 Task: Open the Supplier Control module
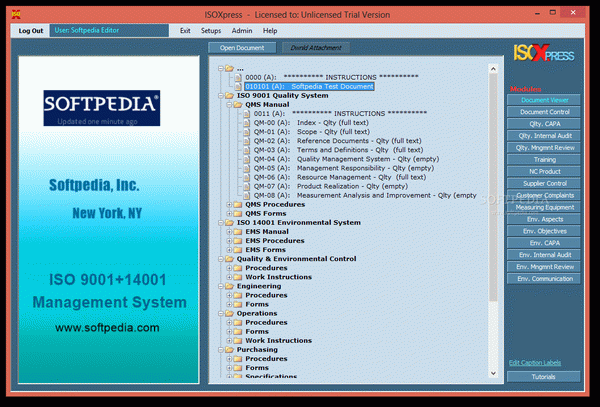pos(544,183)
